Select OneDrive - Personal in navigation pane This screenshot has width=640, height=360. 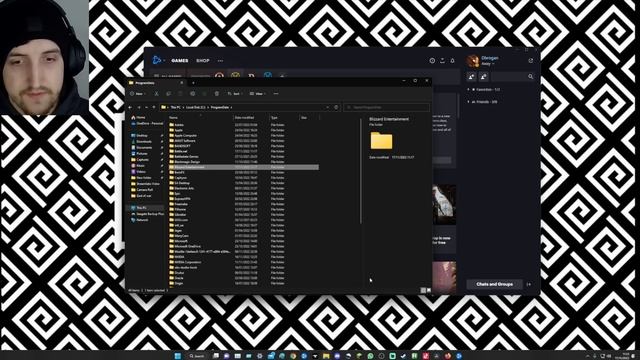click(147, 123)
